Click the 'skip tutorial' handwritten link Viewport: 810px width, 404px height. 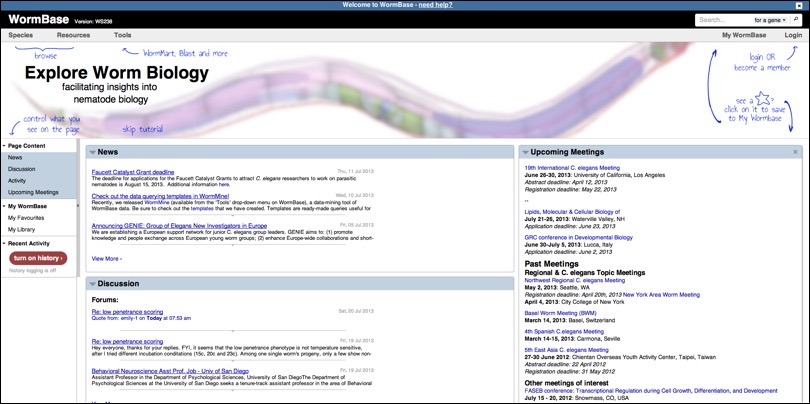click(143, 129)
